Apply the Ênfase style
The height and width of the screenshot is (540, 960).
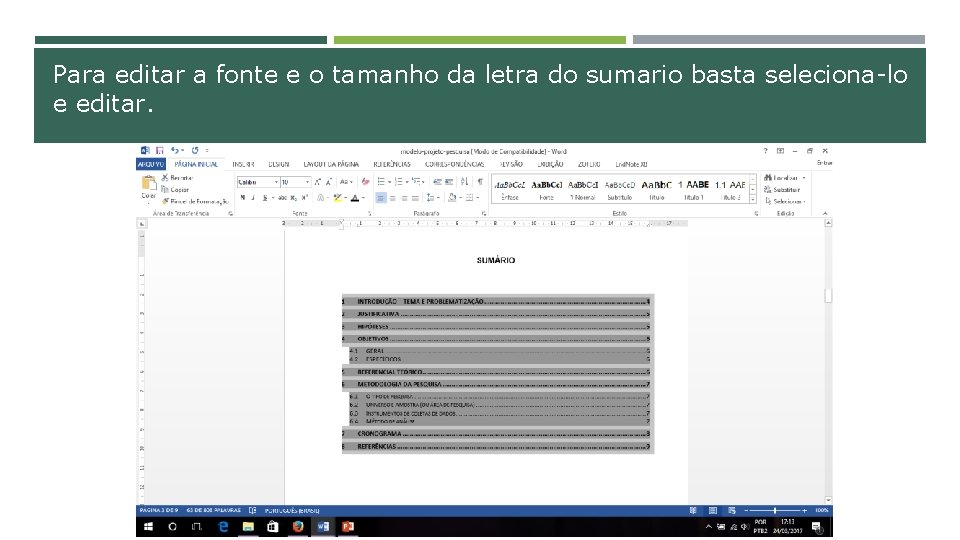(x=509, y=190)
